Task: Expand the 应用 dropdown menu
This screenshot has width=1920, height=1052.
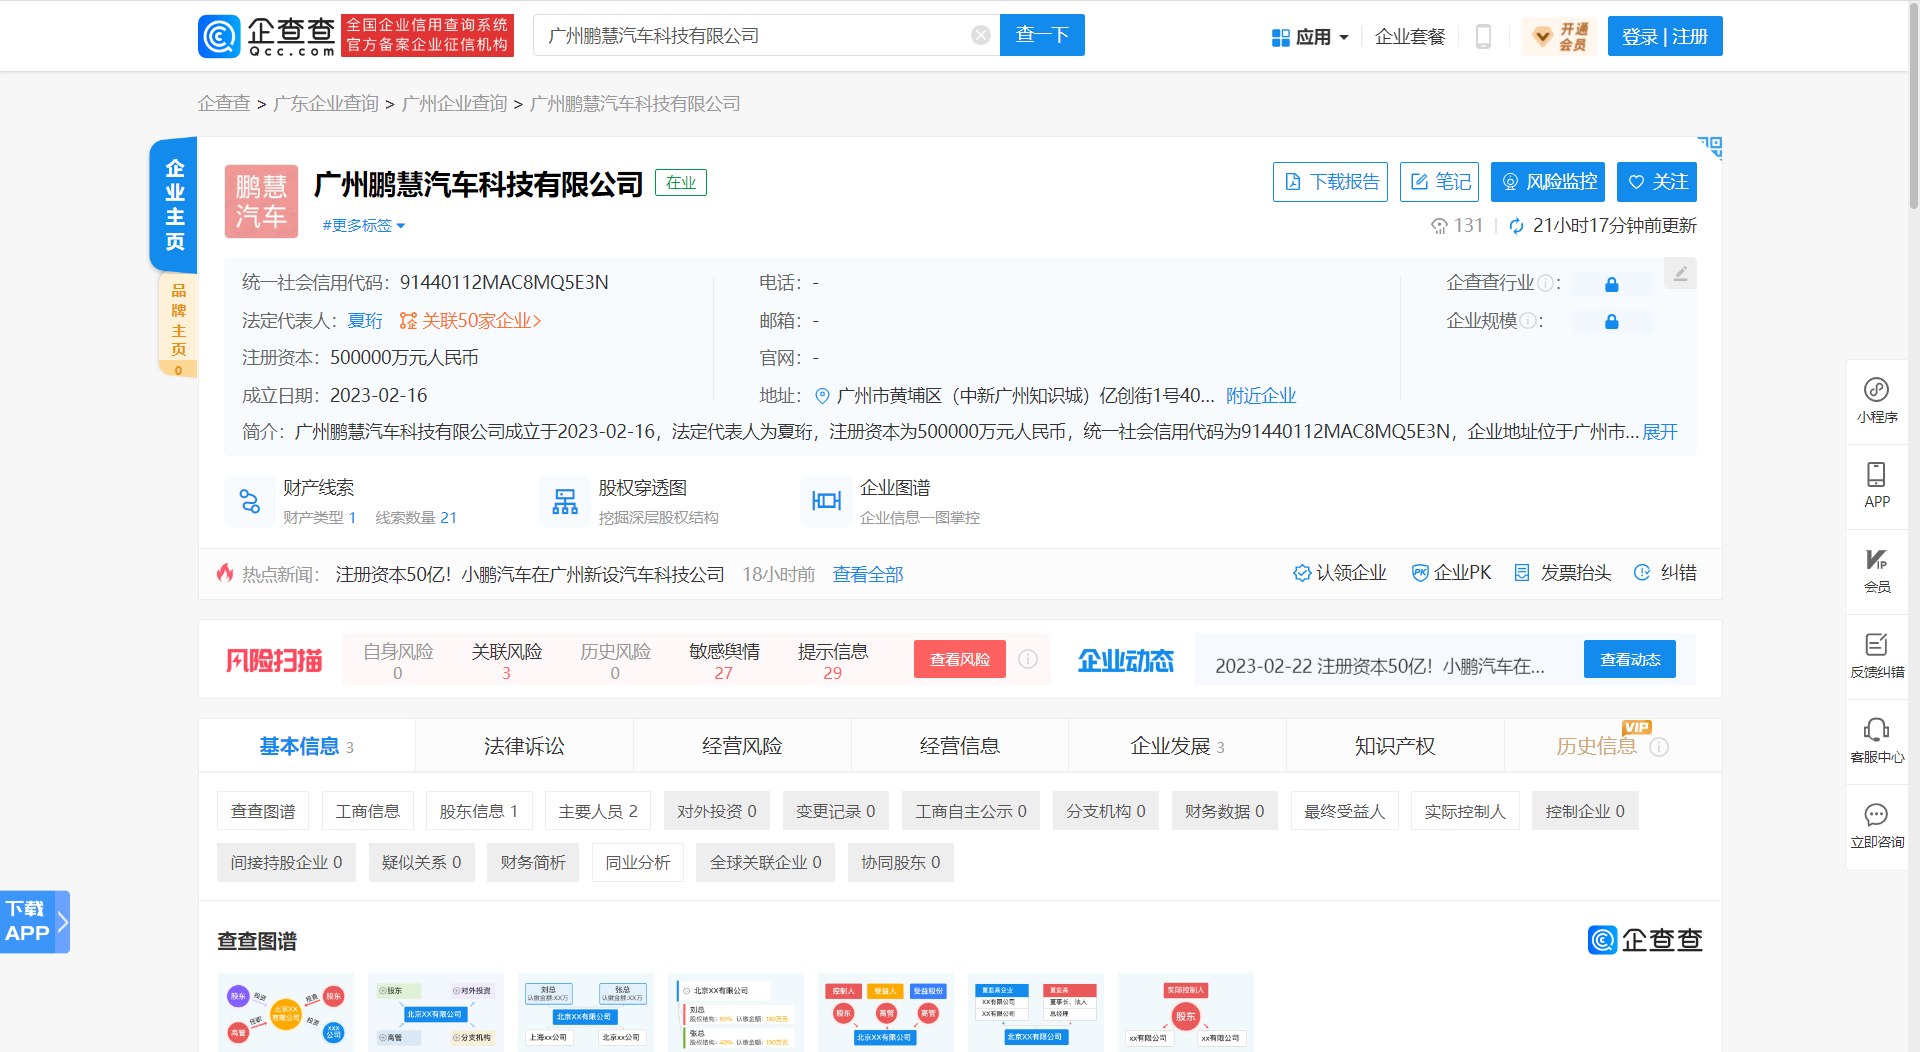Action: click(1310, 37)
